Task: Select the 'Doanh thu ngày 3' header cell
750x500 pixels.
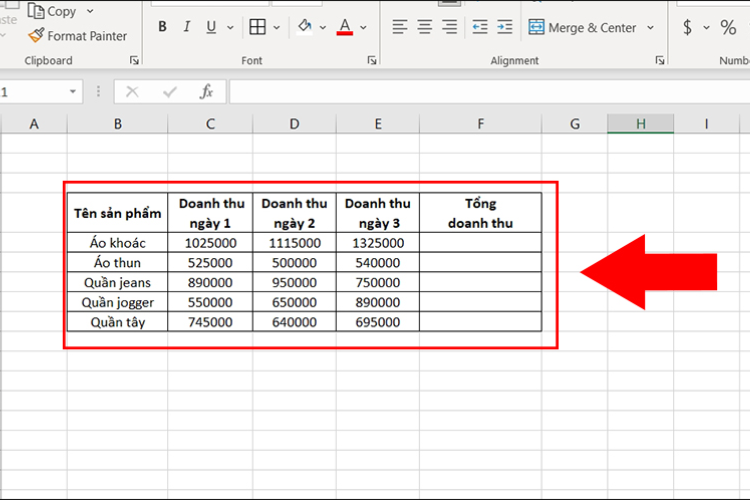Action: click(378, 213)
